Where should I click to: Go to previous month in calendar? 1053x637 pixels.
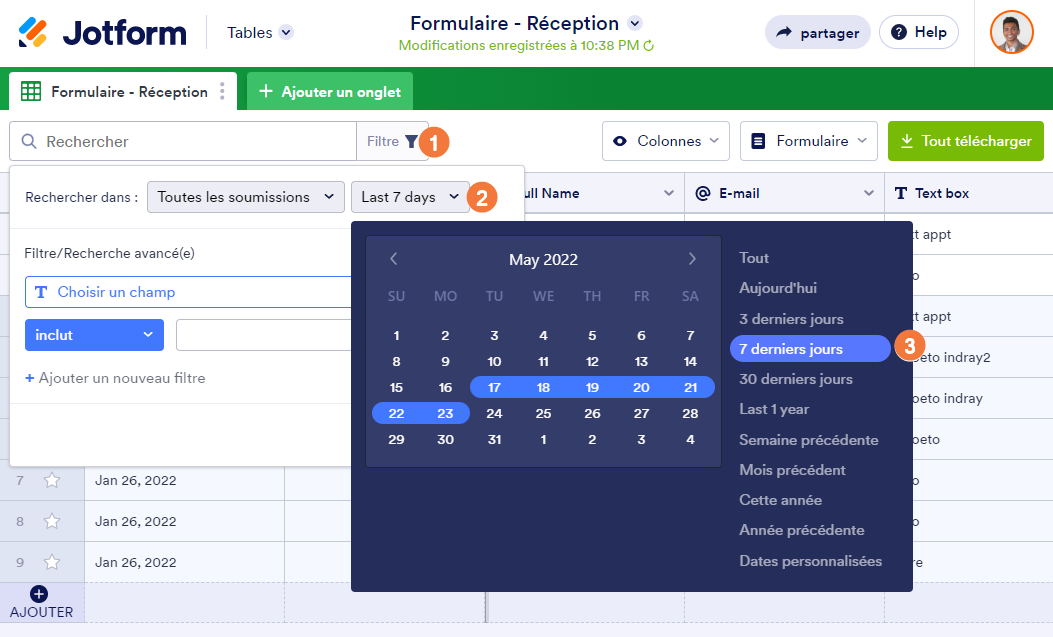pos(394,259)
